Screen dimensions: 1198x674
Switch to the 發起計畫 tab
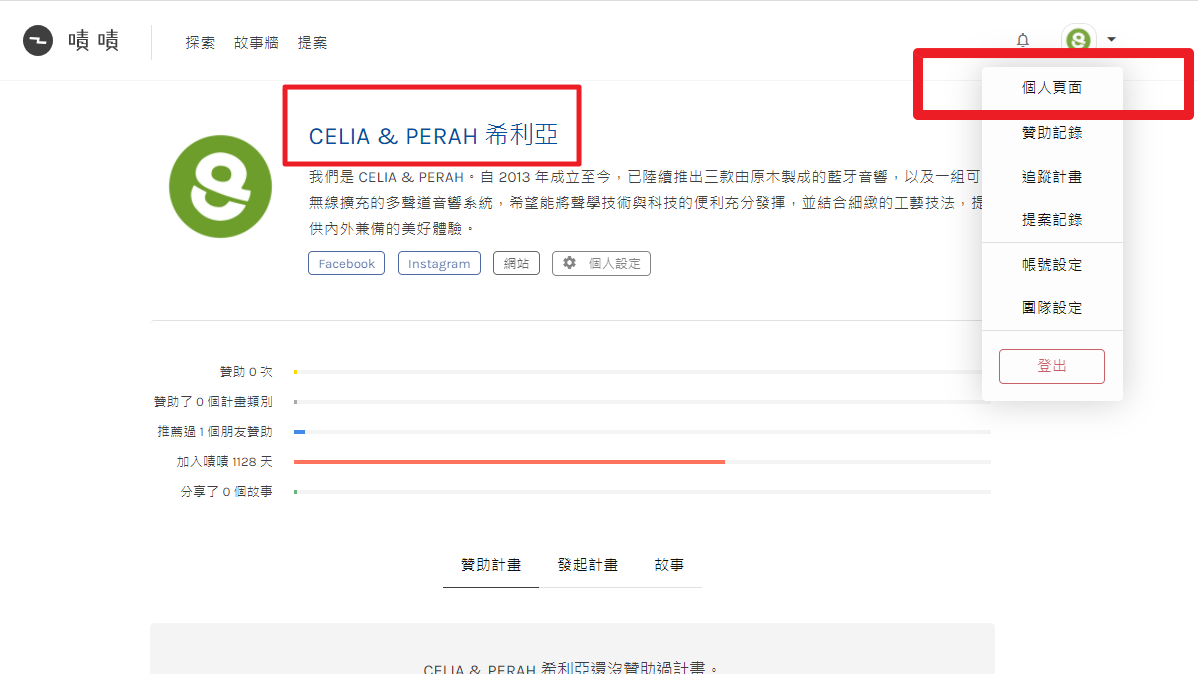[x=587, y=565]
